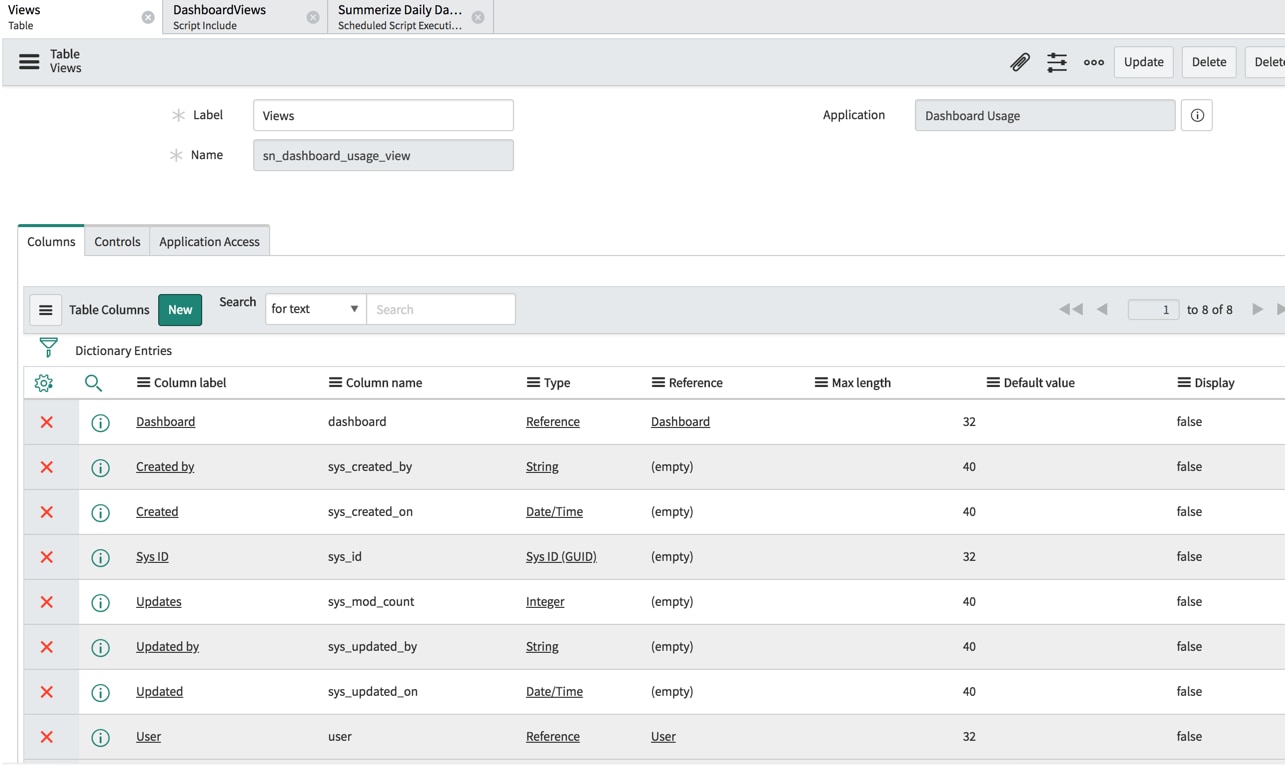Screen dimensions: 1285x765
Task: Open the more options ellipsis menu
Action: coord(1093,62)
